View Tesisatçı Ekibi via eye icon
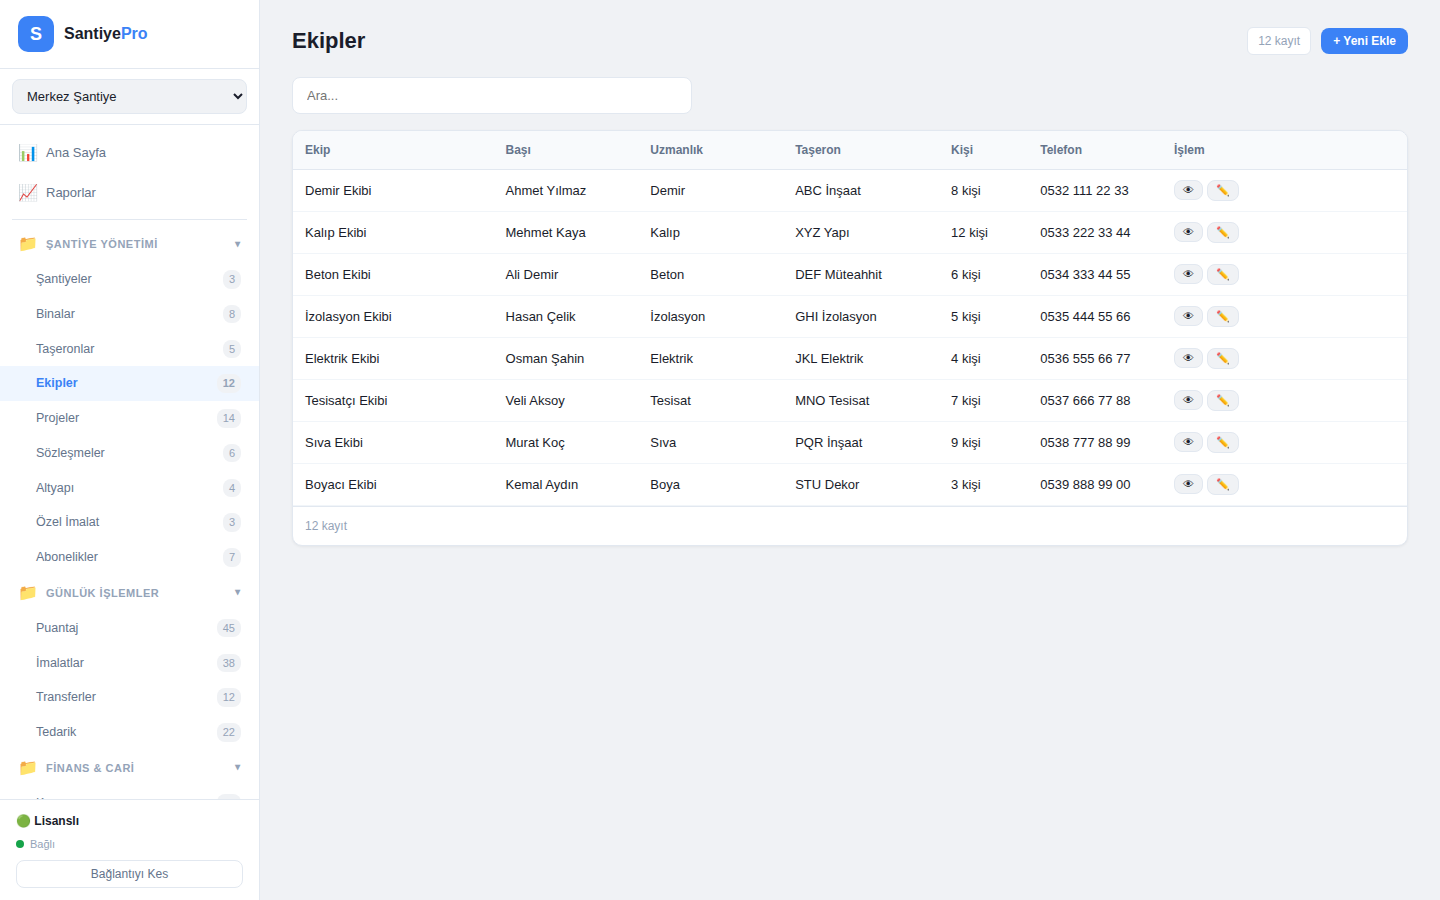This screenshot has height=900, width=1440. pos(1188,400)
